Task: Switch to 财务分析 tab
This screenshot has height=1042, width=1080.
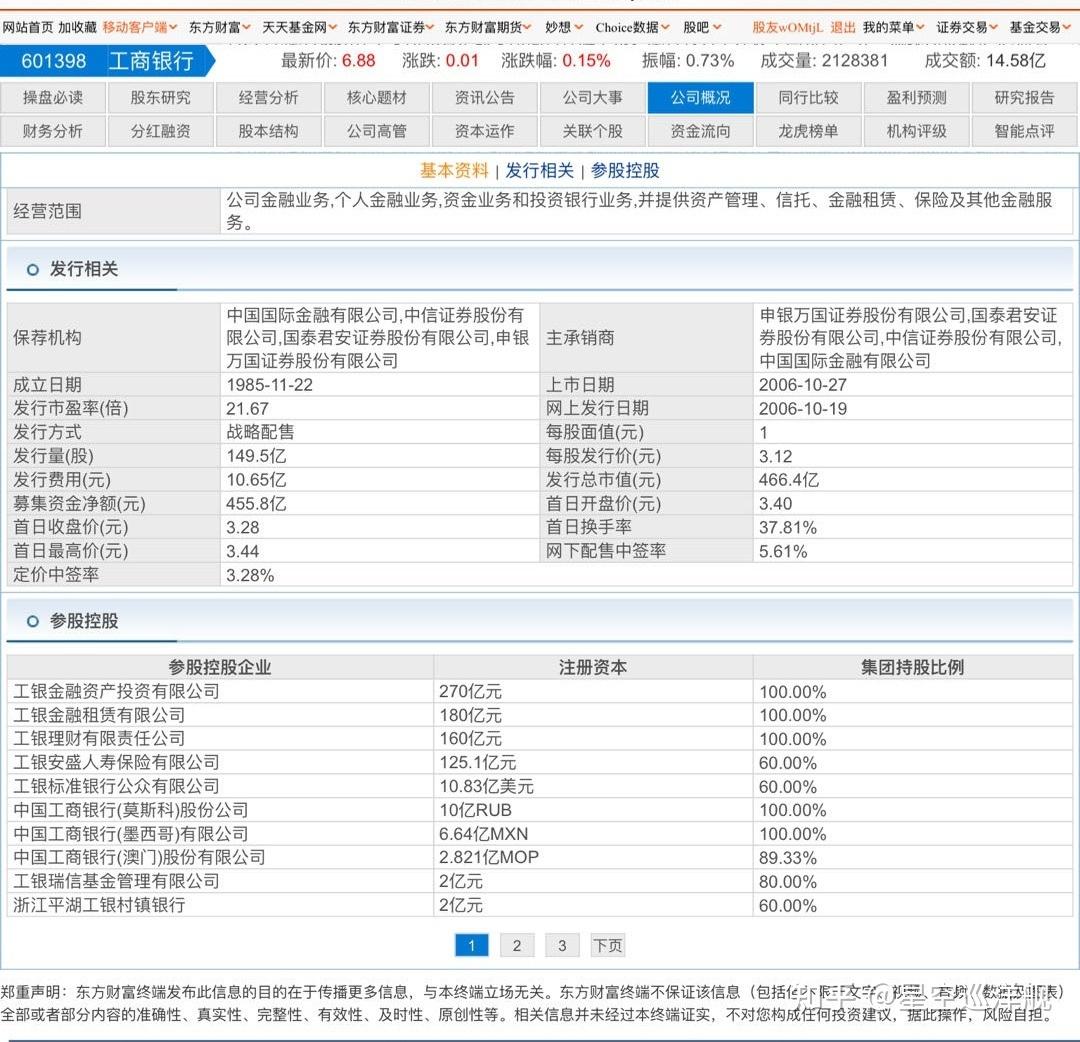Action: tap(53, 131)
